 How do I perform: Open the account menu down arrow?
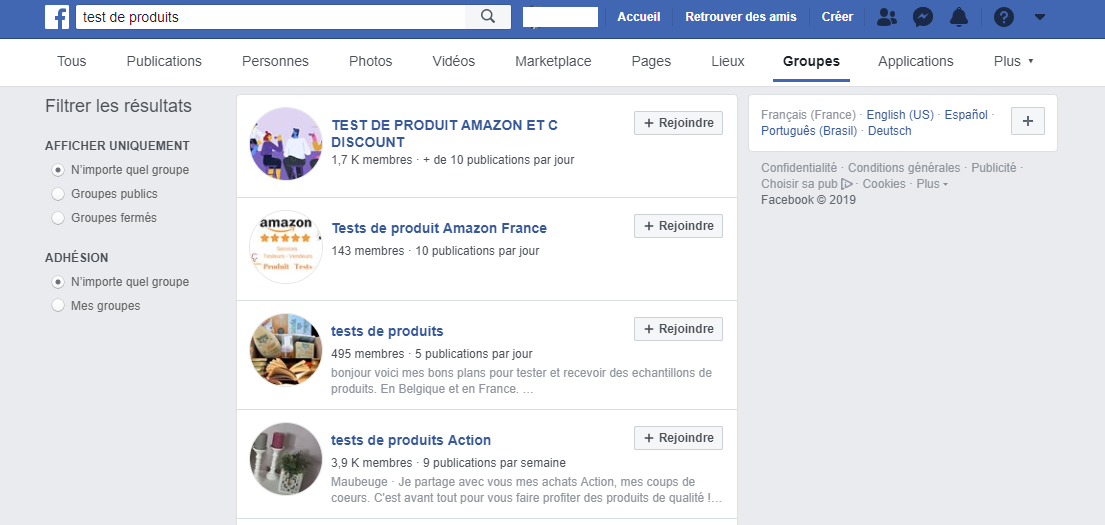click(x=1040, y=17)
